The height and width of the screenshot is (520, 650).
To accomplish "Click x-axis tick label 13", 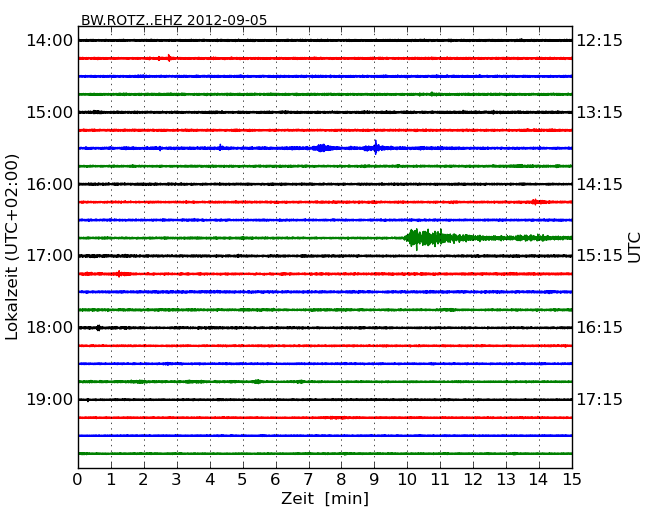I will coord(506,480).
